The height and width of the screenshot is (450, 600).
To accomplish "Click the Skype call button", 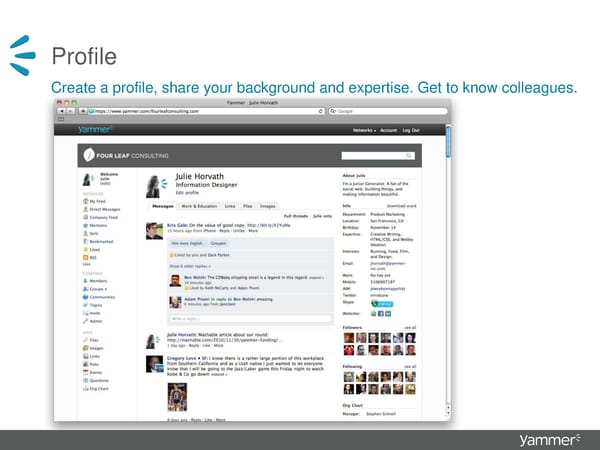I will pos(386,304).
